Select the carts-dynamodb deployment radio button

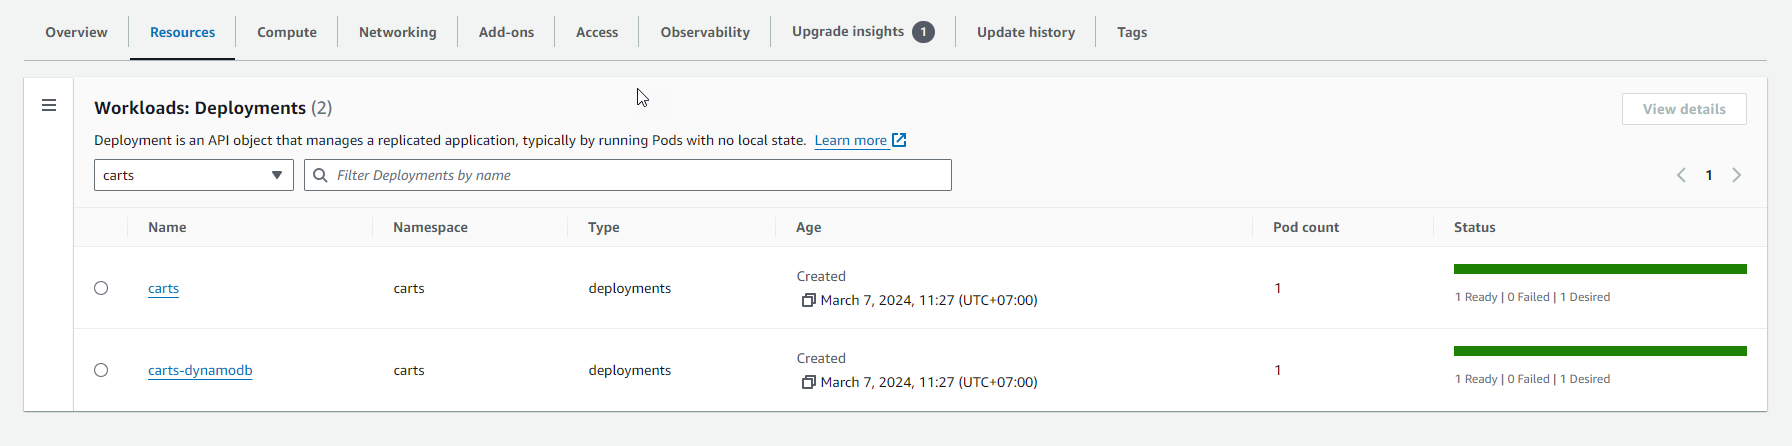pyautogui.click(x=101, y=370)
